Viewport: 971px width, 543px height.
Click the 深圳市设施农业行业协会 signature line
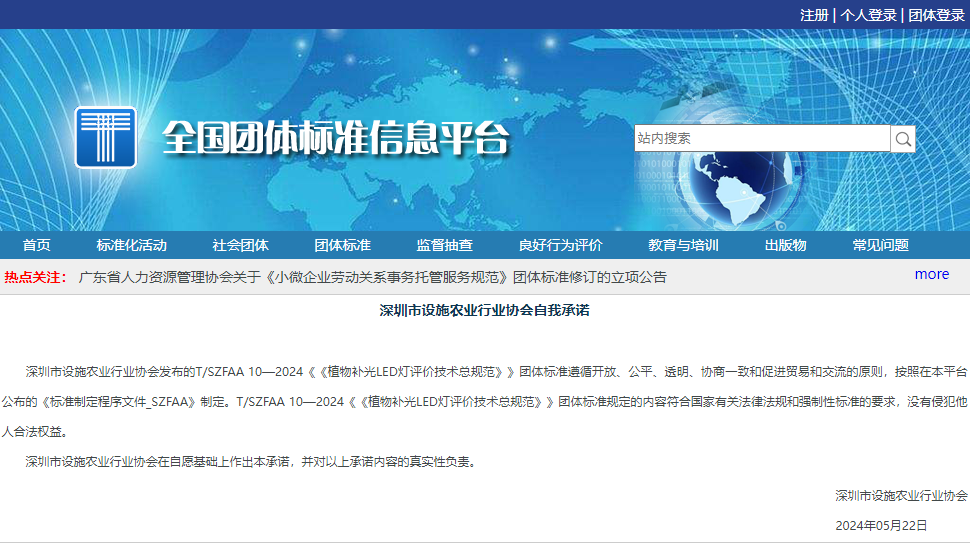(x=901, y=495)
